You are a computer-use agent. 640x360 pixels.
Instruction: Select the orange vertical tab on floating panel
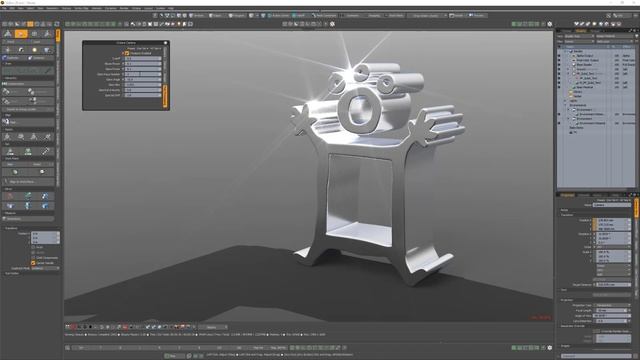tap(165, 96)
